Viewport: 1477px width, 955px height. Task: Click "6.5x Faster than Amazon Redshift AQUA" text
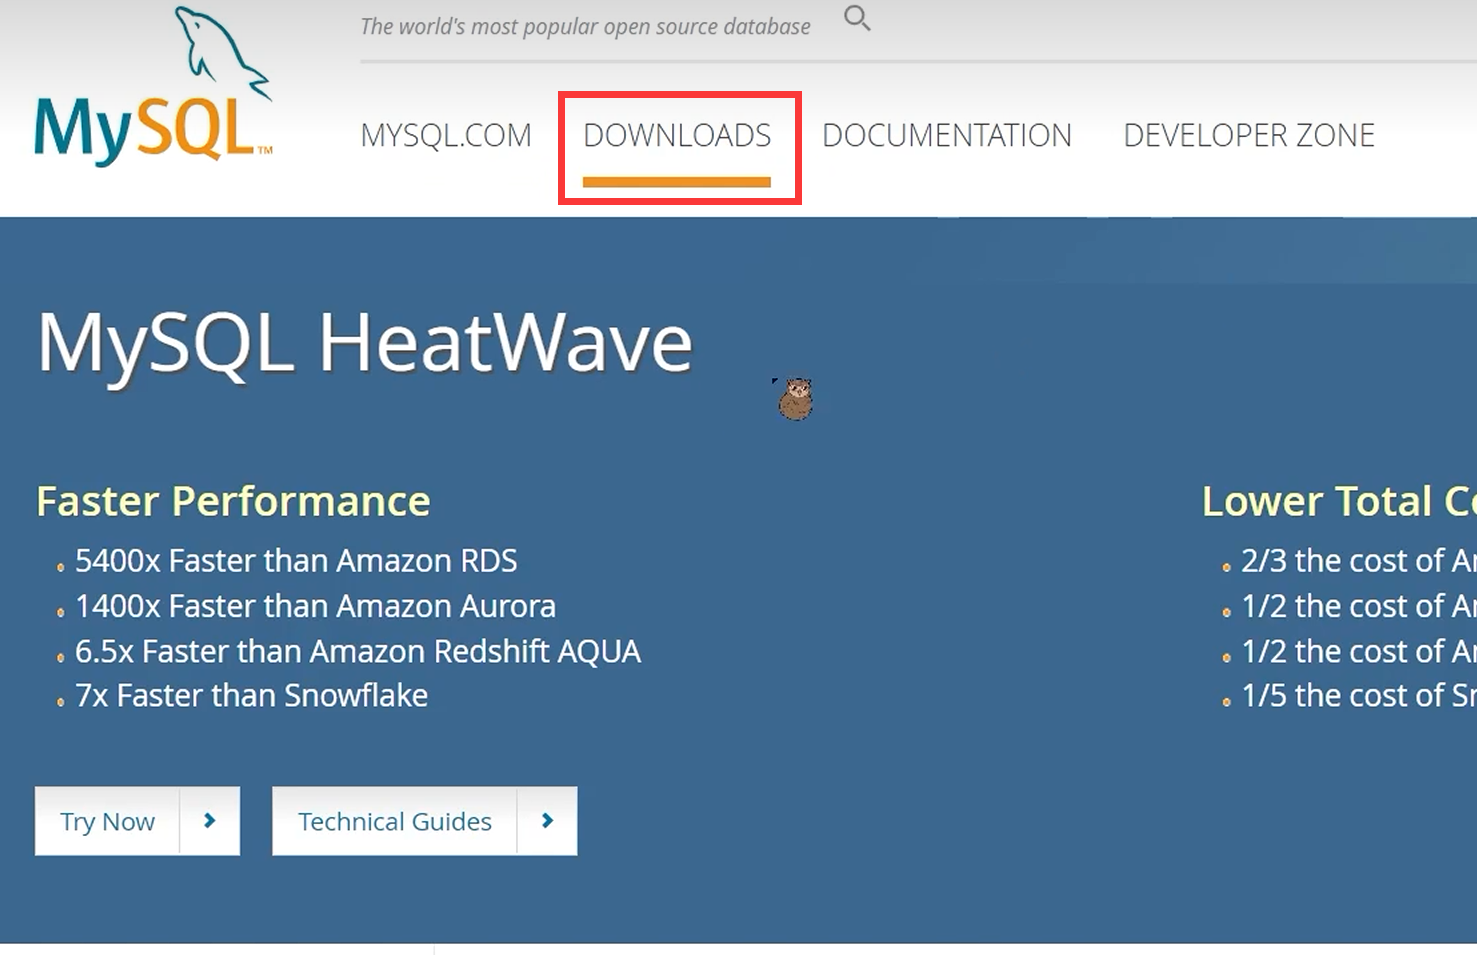(x=358, y=651)
